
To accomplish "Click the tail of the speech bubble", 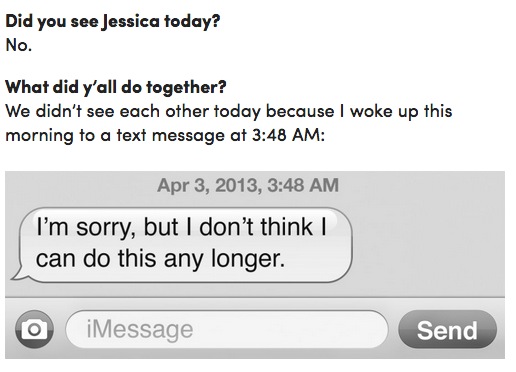I will [17, 274].
